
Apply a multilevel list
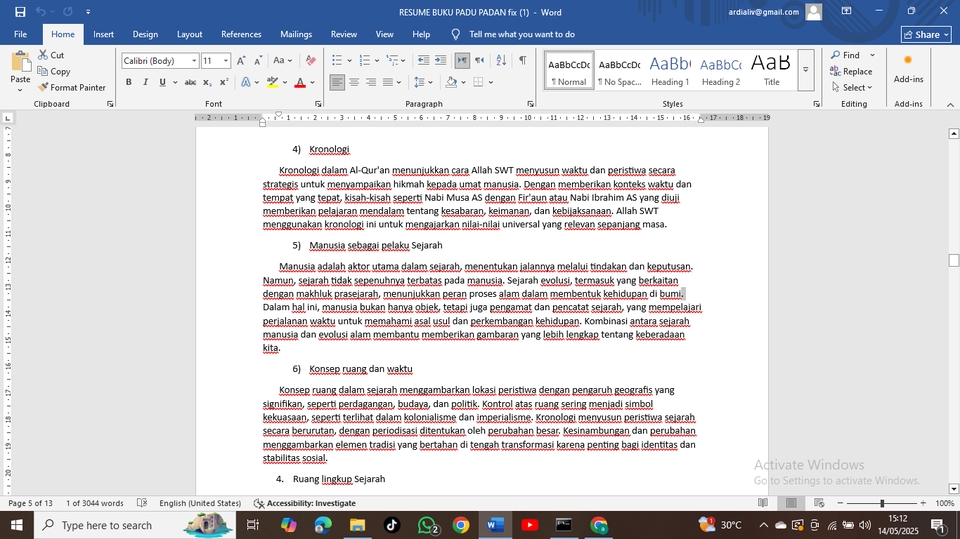[x=392, y=60]
